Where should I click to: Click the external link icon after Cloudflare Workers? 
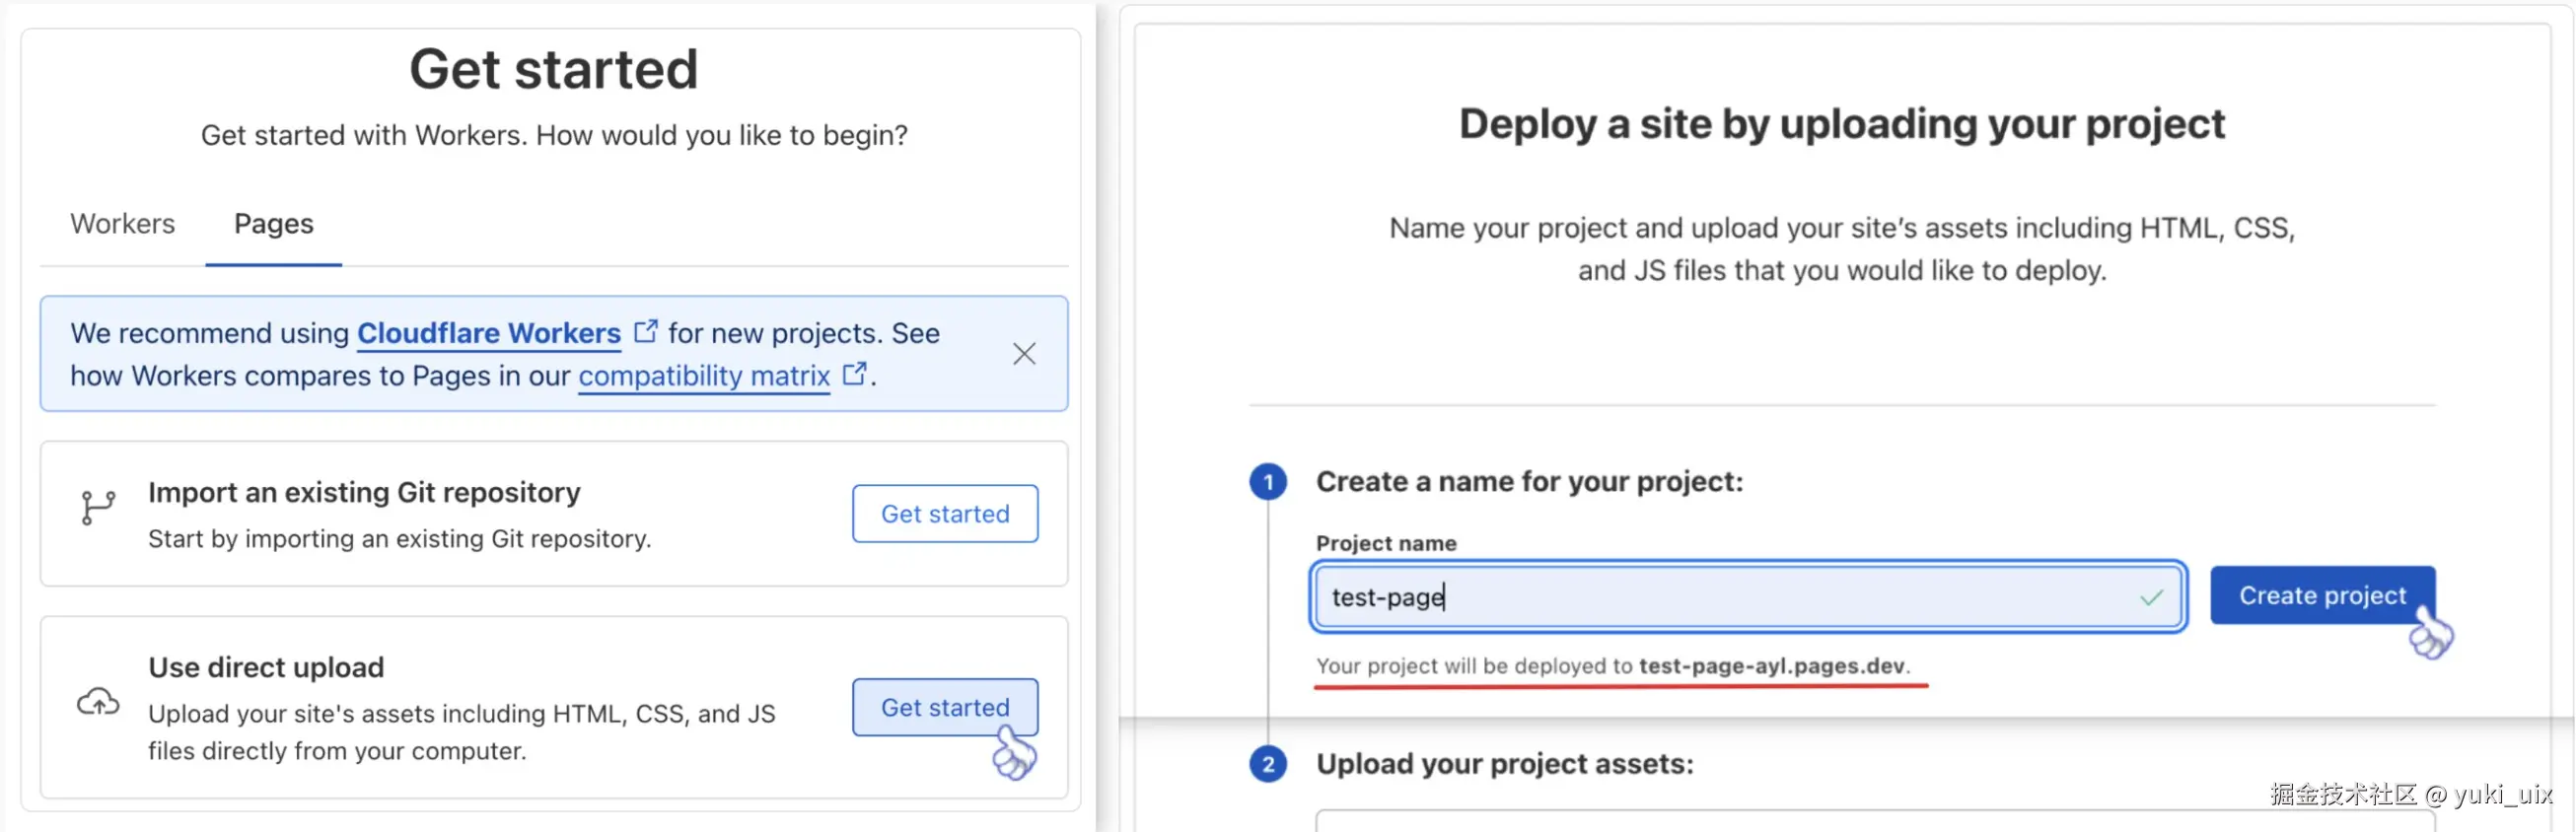click(646, 331)
